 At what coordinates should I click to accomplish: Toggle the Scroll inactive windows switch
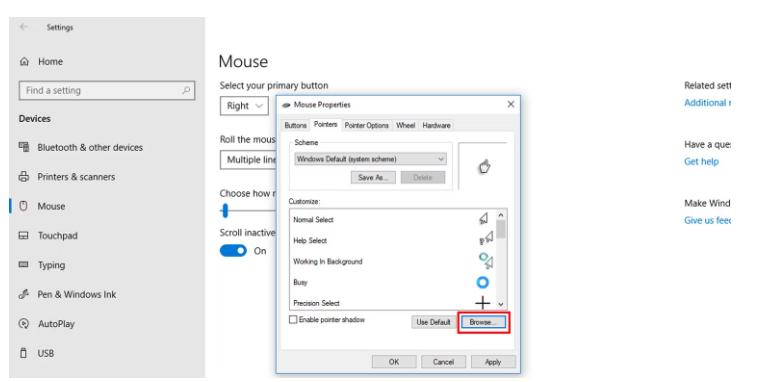click(233, 251)
